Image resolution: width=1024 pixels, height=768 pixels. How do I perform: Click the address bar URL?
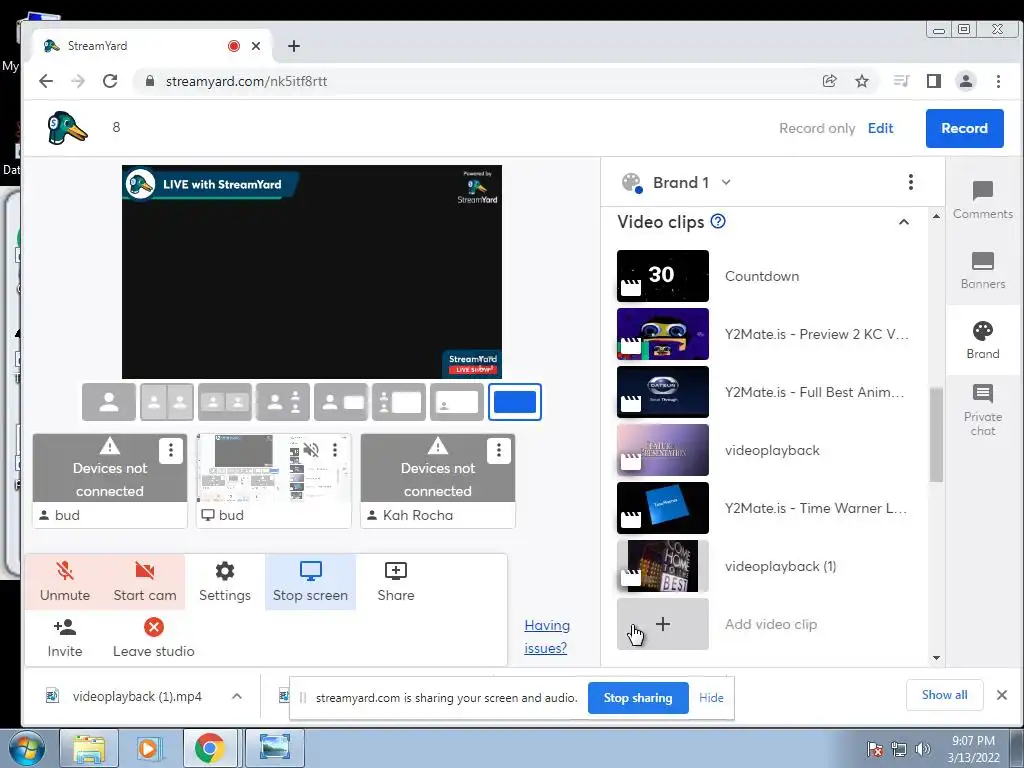[x=246, y=81]
